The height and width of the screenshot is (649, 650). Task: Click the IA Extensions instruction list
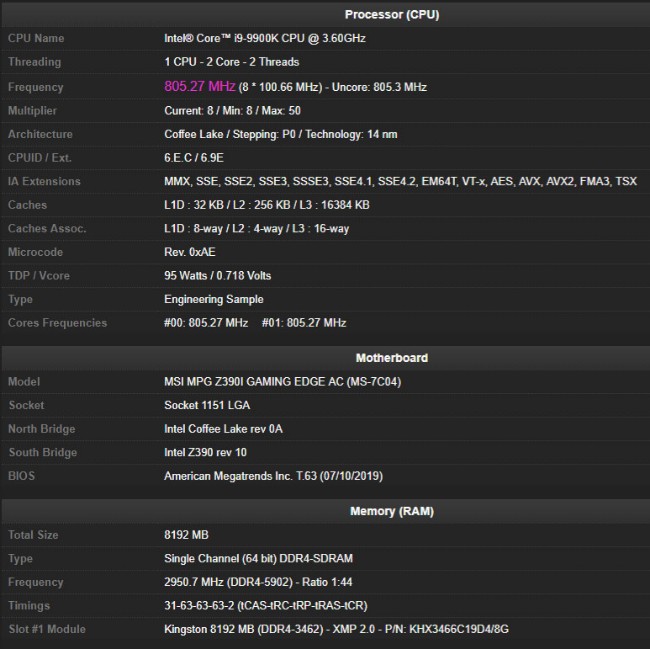pos(400,181)
